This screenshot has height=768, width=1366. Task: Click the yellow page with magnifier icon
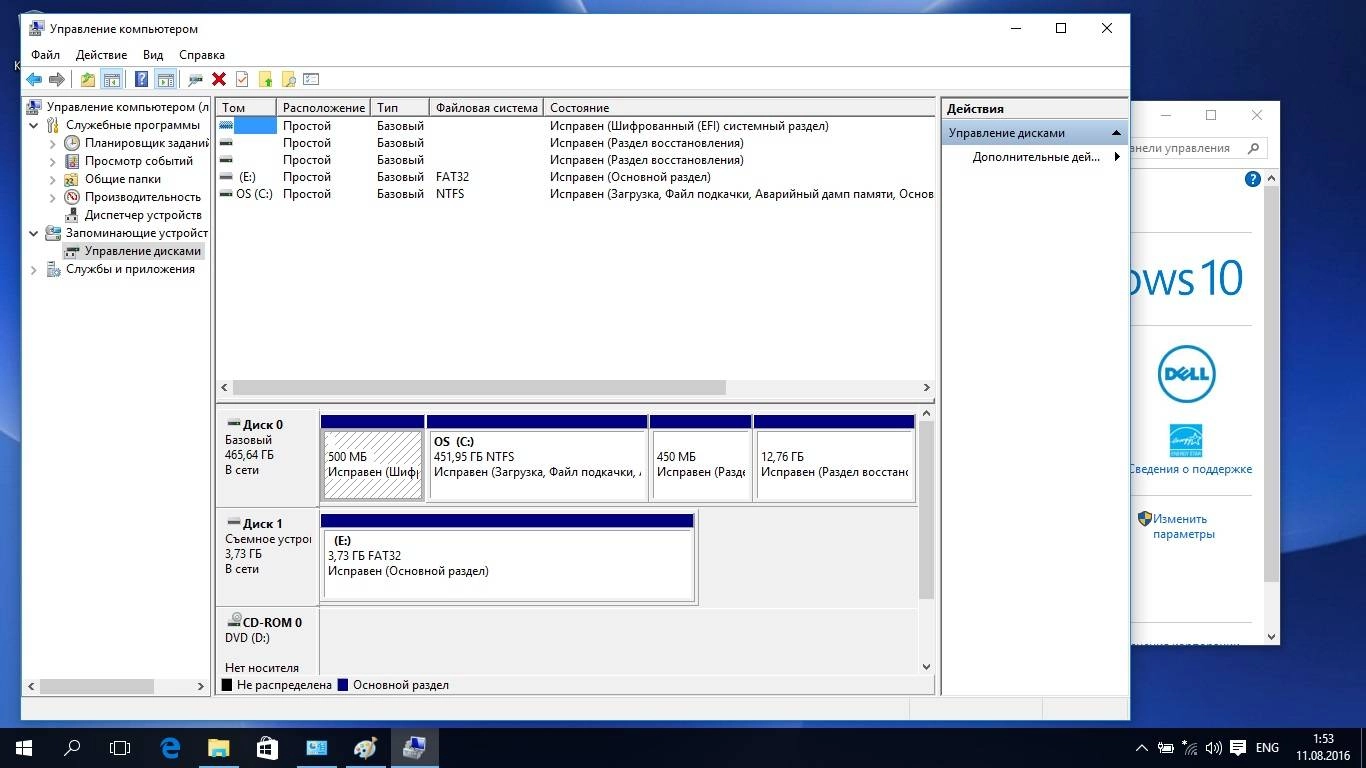288,79
